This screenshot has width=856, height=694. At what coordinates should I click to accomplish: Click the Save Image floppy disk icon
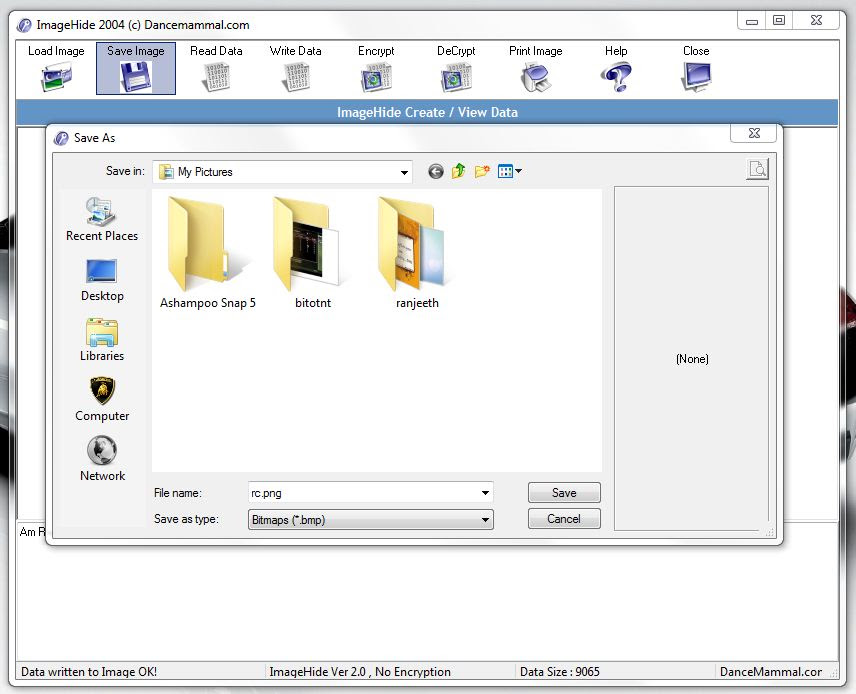coord(135,77)
